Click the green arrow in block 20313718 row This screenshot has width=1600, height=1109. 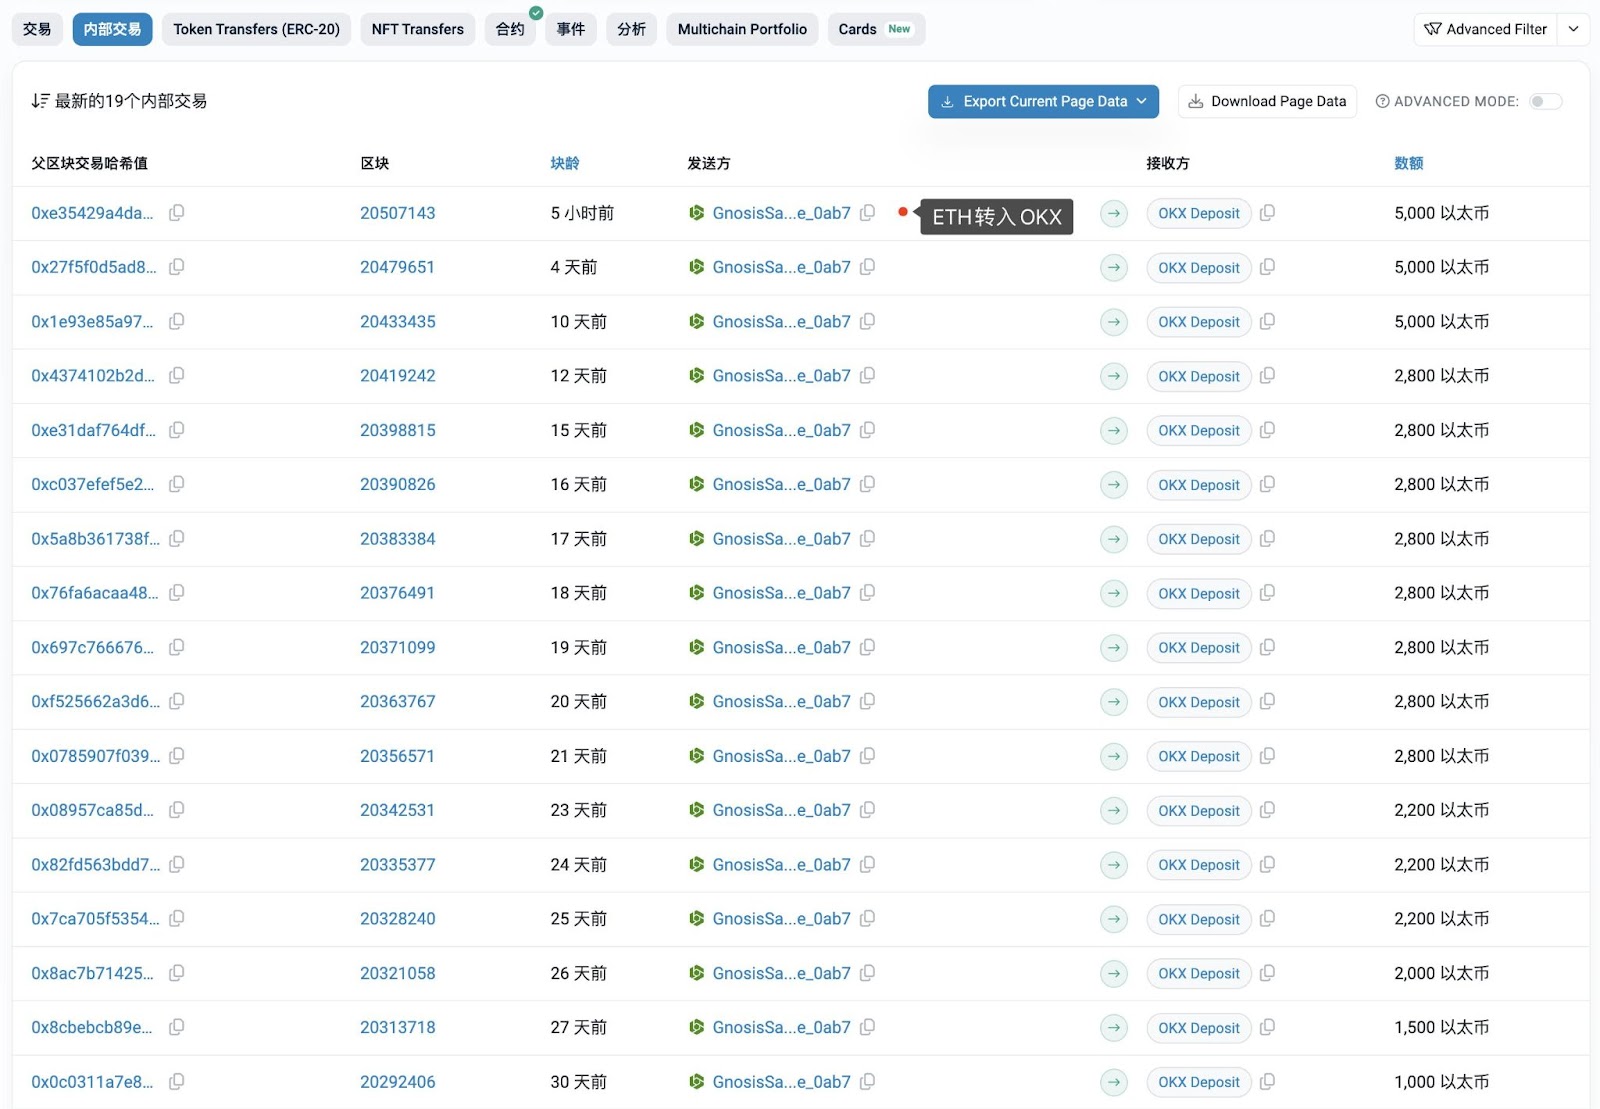[1114, 1027]
